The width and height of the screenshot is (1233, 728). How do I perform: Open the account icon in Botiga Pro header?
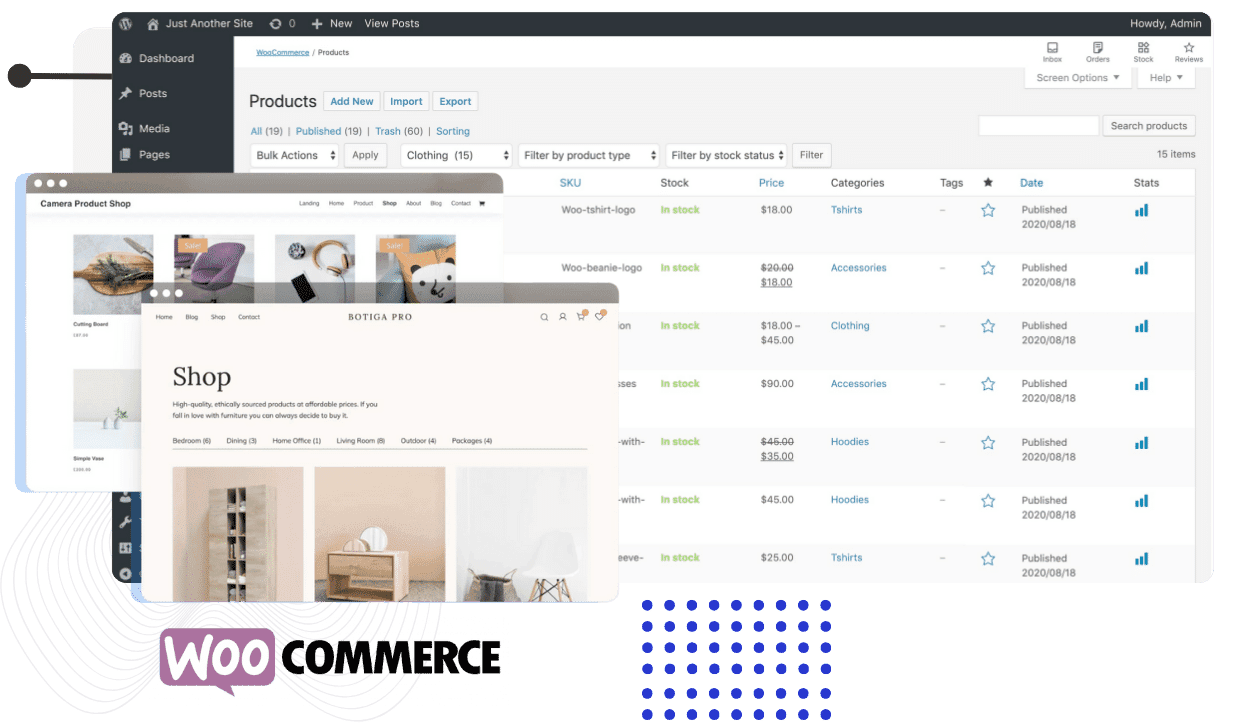tap(562, 317)
